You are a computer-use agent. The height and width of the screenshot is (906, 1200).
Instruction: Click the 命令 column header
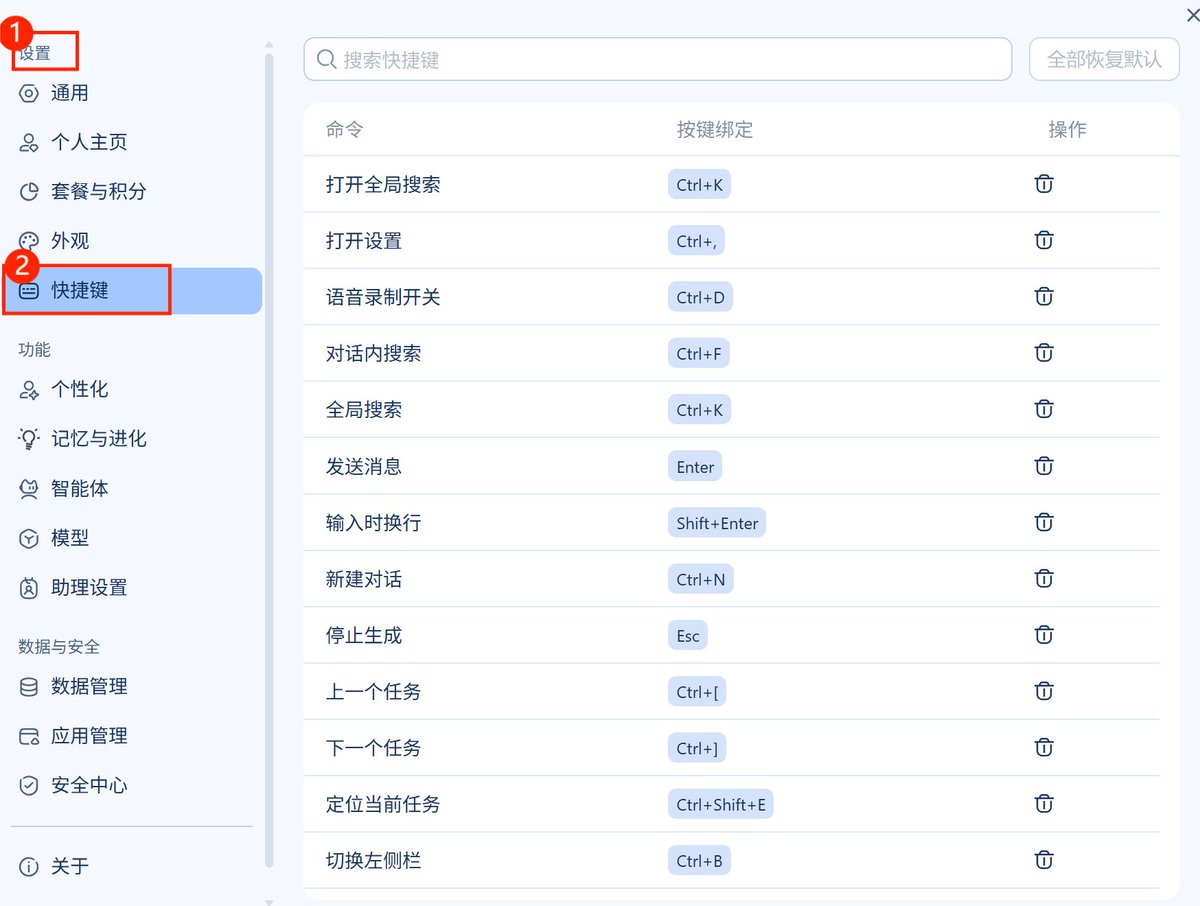pos(345,129)
